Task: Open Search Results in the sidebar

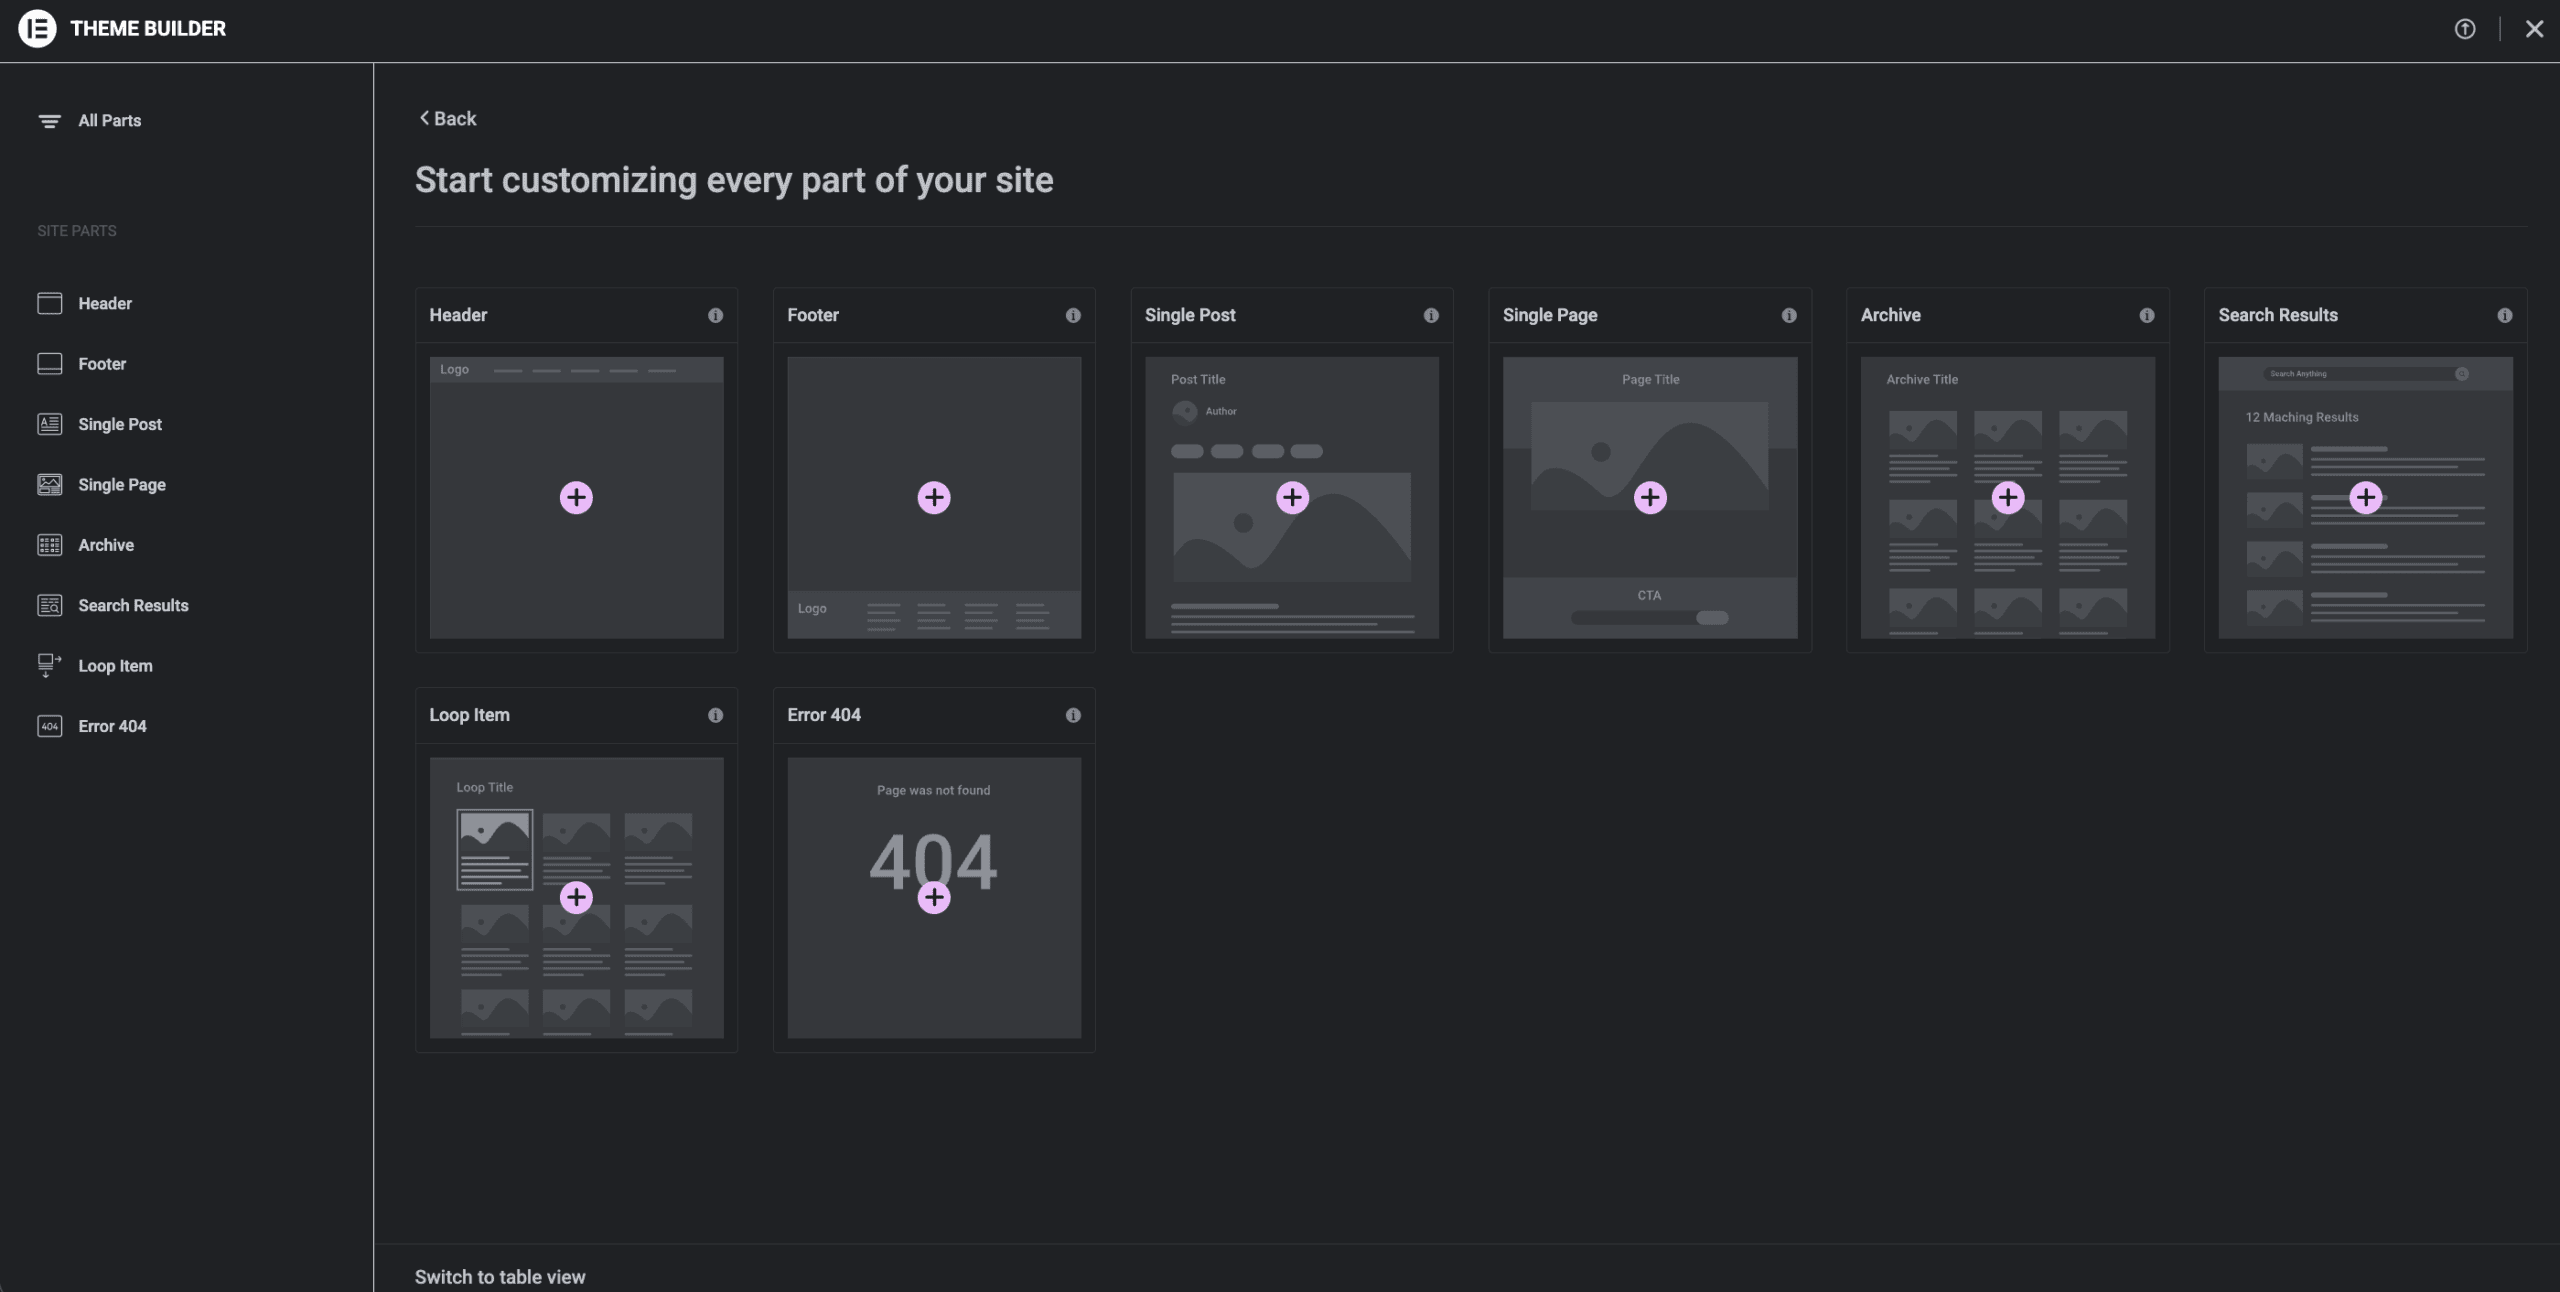Action: 133,606
